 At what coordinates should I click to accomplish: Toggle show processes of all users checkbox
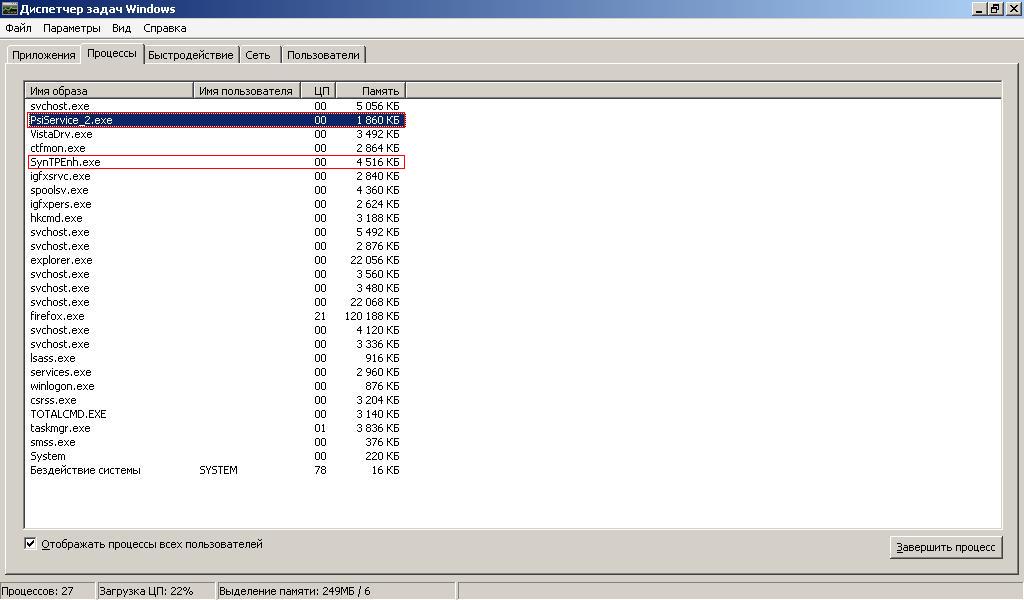point(31,544)
